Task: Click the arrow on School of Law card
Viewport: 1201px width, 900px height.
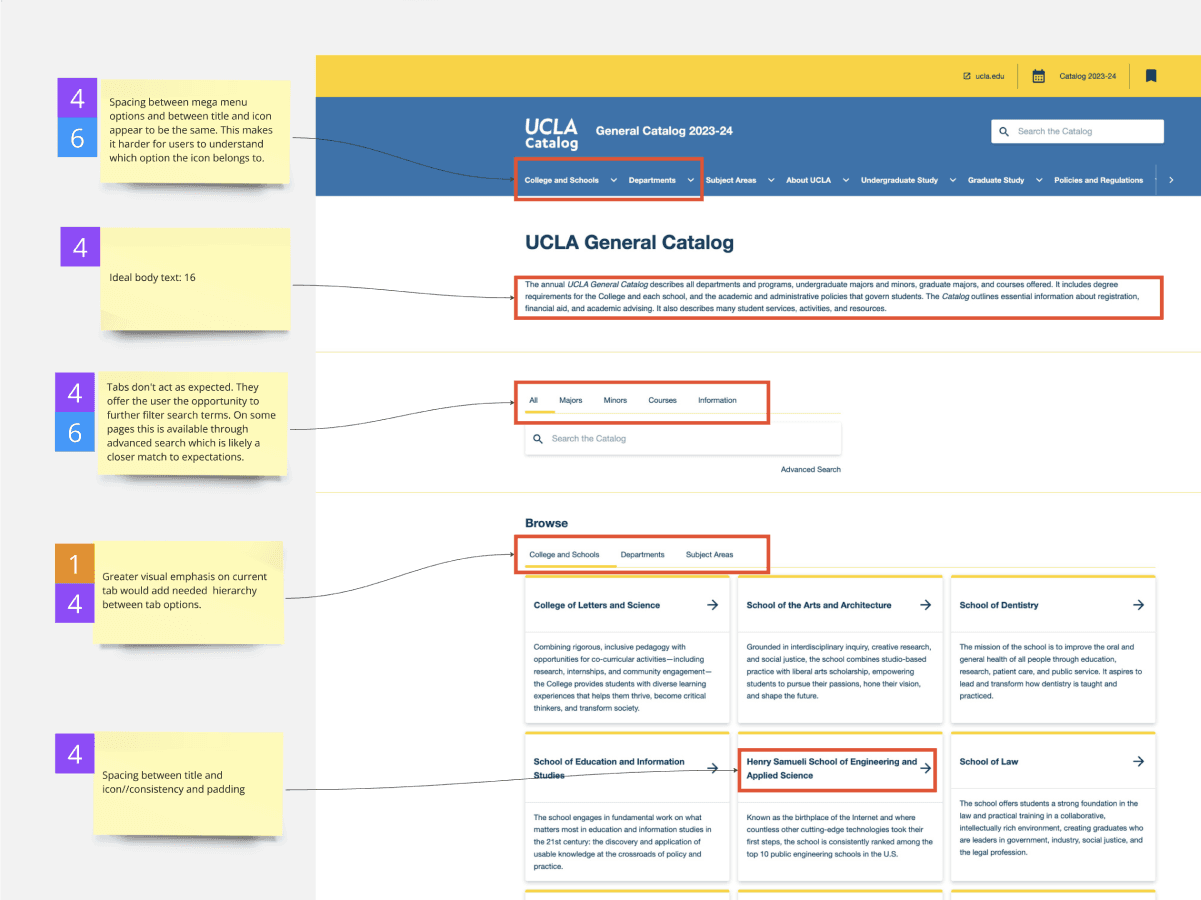Action: click(1139, 761)
